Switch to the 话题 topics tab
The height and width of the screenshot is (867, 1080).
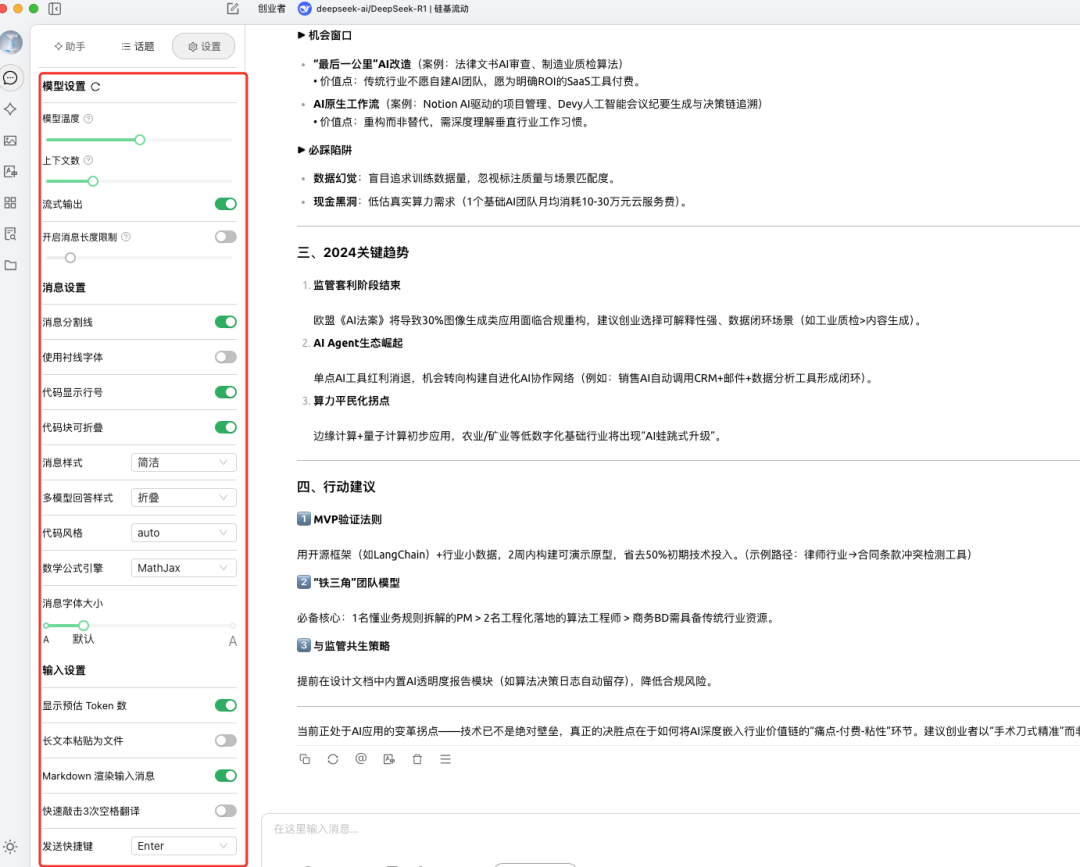coord(137,45)
